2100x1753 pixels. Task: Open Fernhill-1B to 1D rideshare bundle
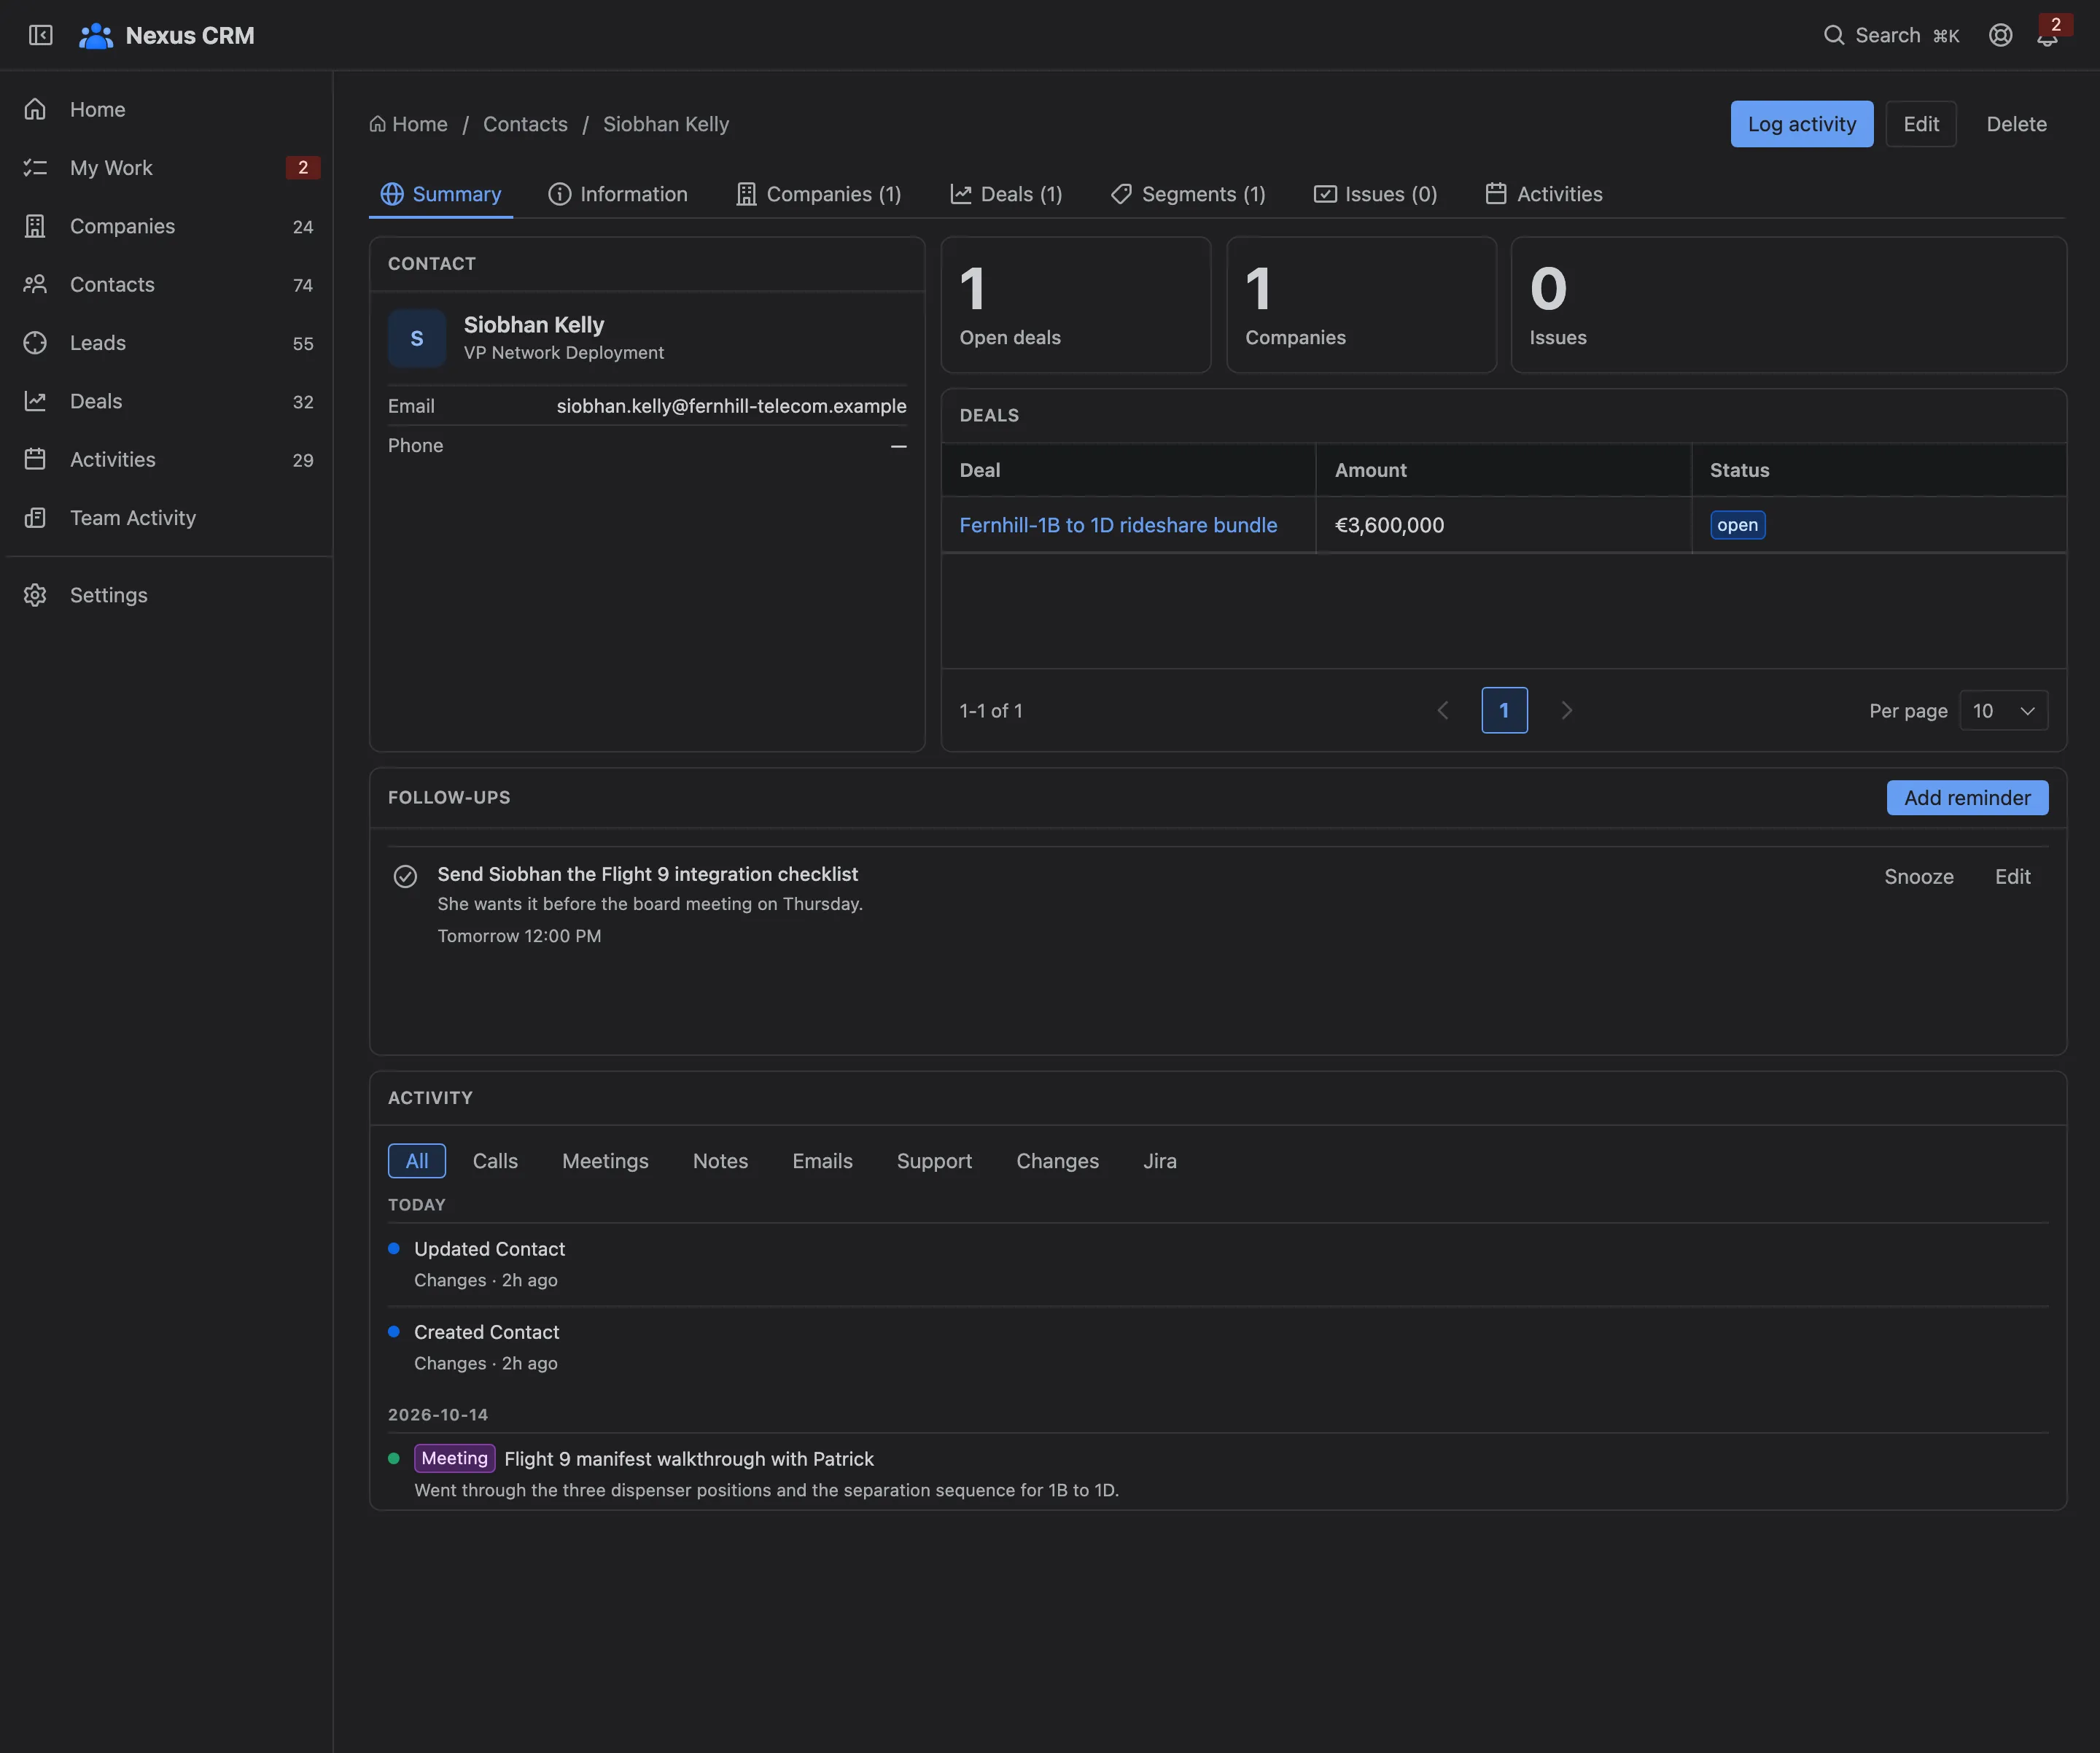click(x=1118, y=525)
